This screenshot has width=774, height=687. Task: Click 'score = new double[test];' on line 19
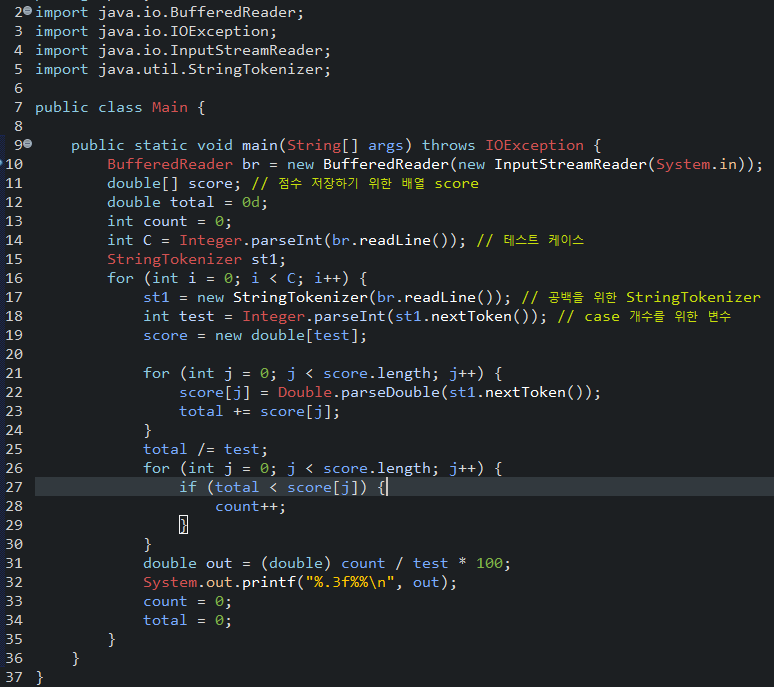[255, 336]
